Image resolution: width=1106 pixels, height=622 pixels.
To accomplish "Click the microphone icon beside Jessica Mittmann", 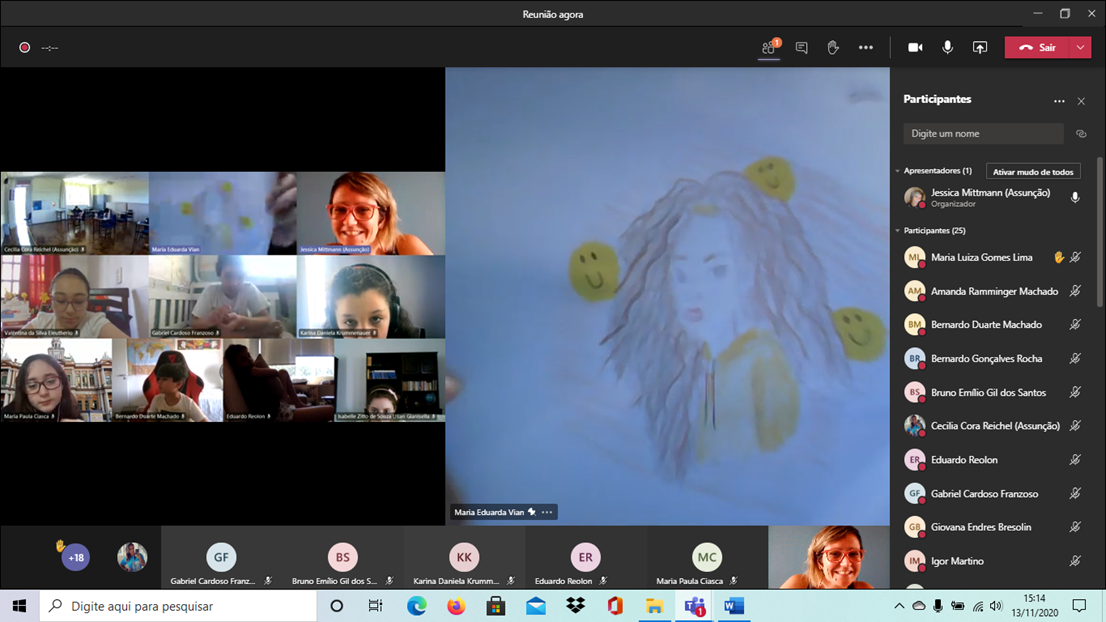I will pyautogui.click(x=1075, y=197).
